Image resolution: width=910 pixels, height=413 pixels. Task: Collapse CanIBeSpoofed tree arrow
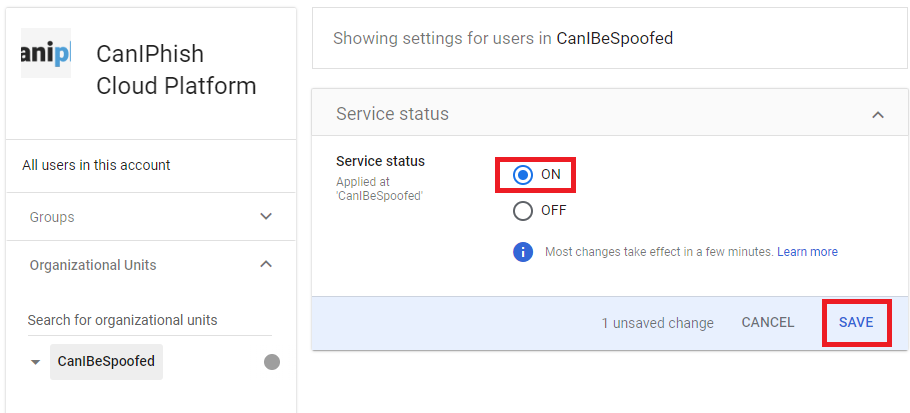(35, 362)
